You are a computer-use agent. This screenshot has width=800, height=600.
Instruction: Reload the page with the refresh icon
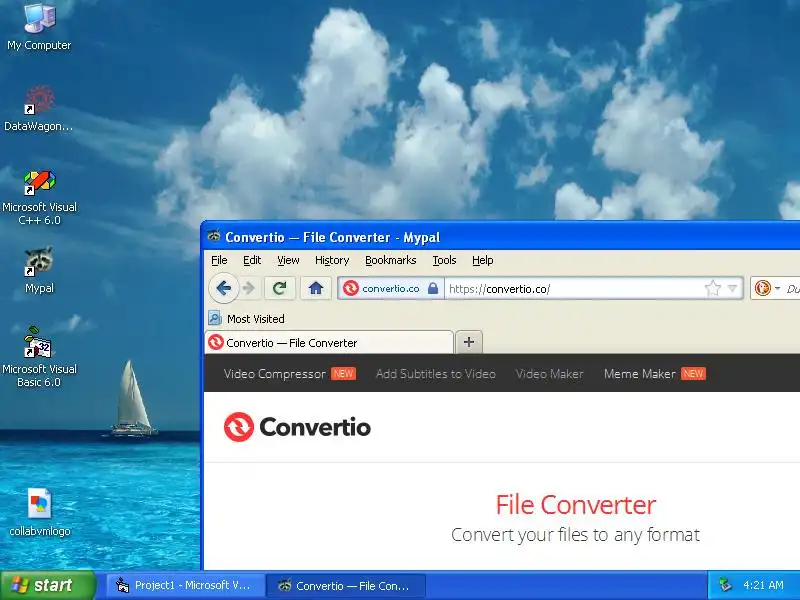[x=280, y=288]
